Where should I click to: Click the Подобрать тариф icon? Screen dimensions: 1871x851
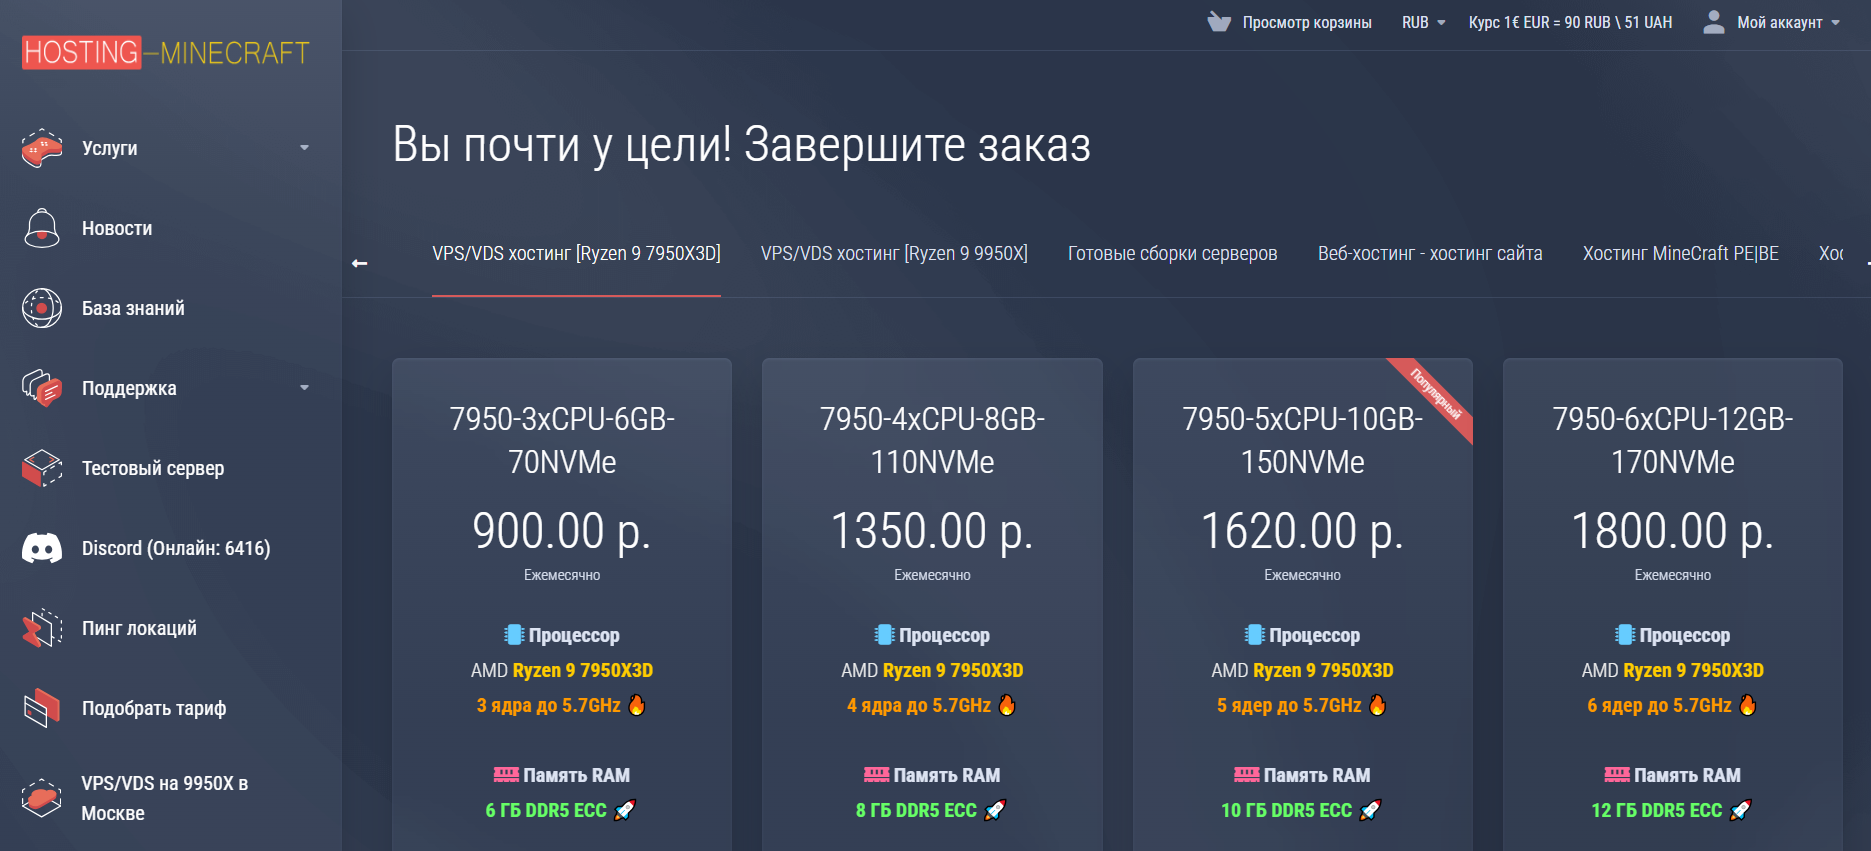[x=42, y=708]
